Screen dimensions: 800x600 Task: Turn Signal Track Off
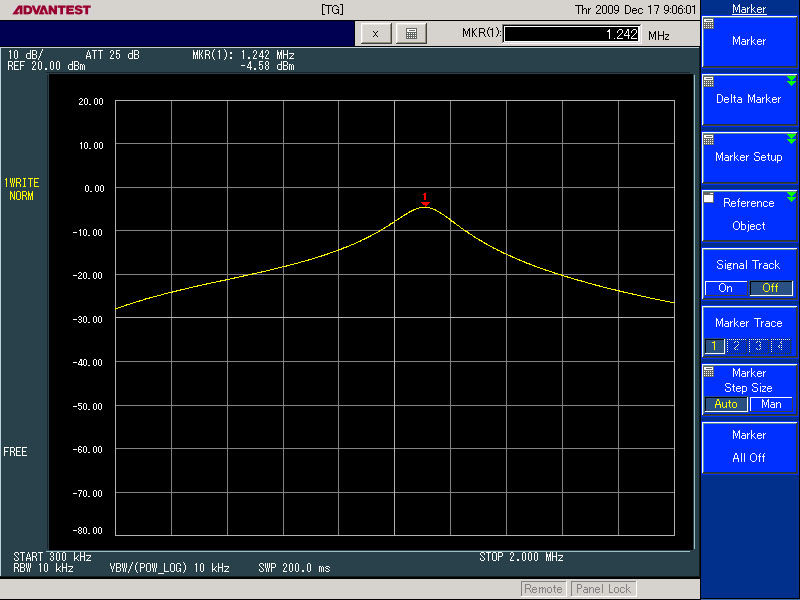pyautogui.click(x=770, y=288)
